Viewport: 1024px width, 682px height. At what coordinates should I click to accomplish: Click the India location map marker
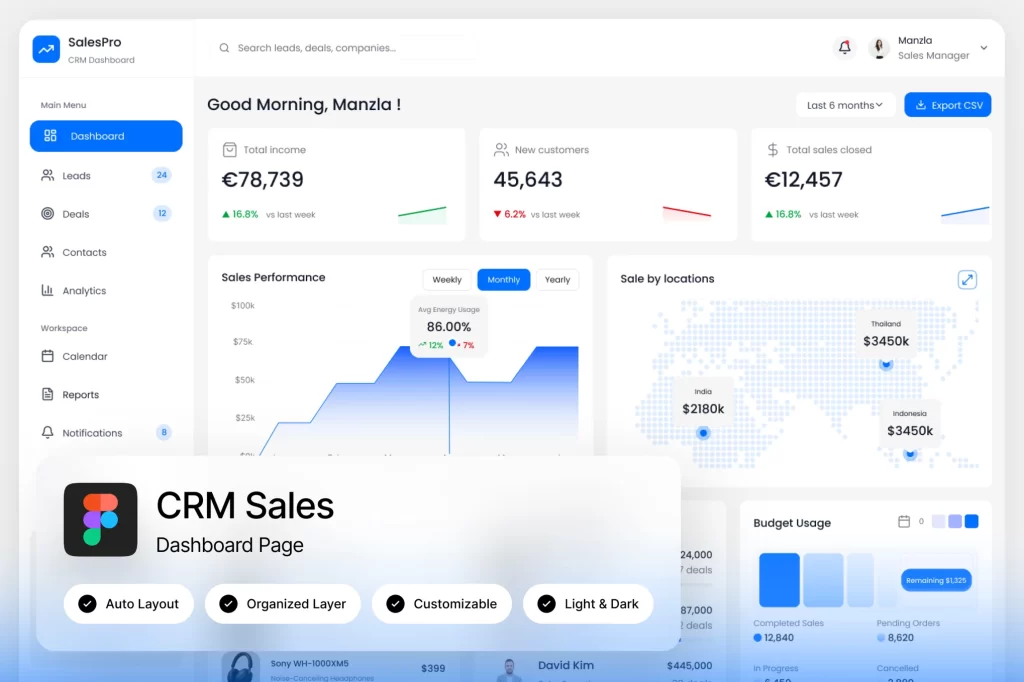coord(703,433)
